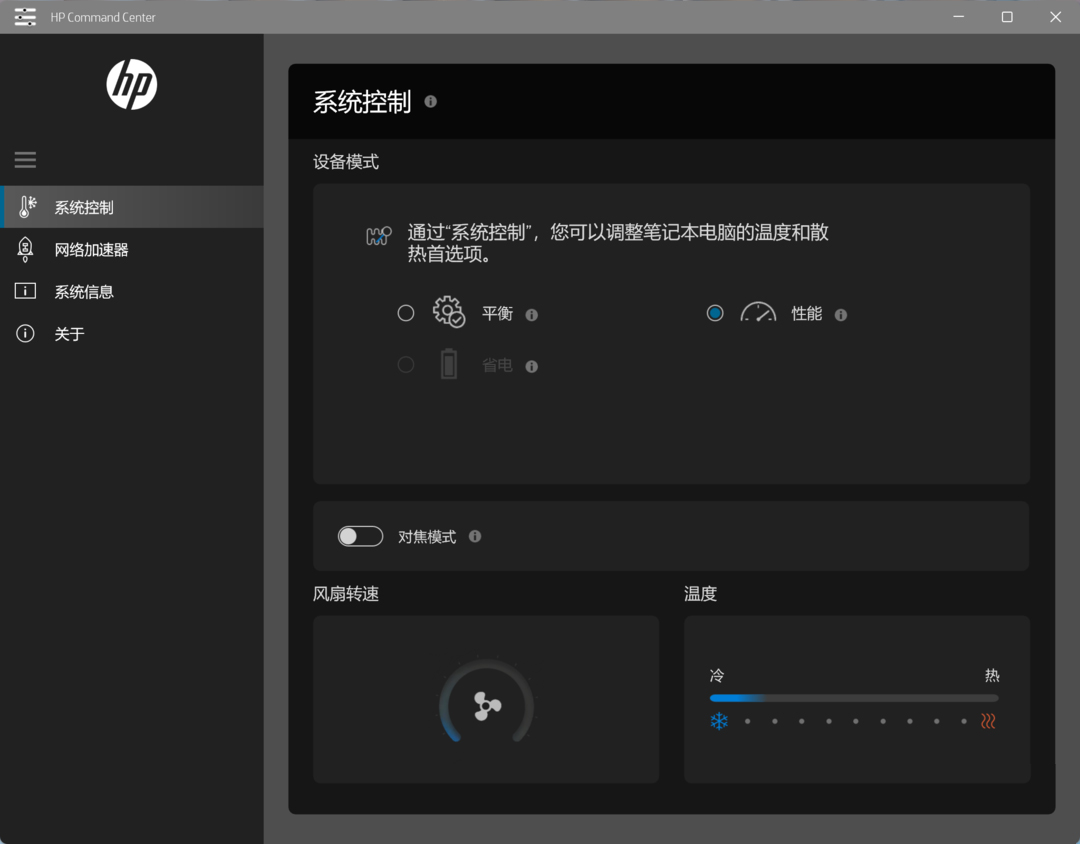Click the blue snowflake cold icon

(719, 721)
